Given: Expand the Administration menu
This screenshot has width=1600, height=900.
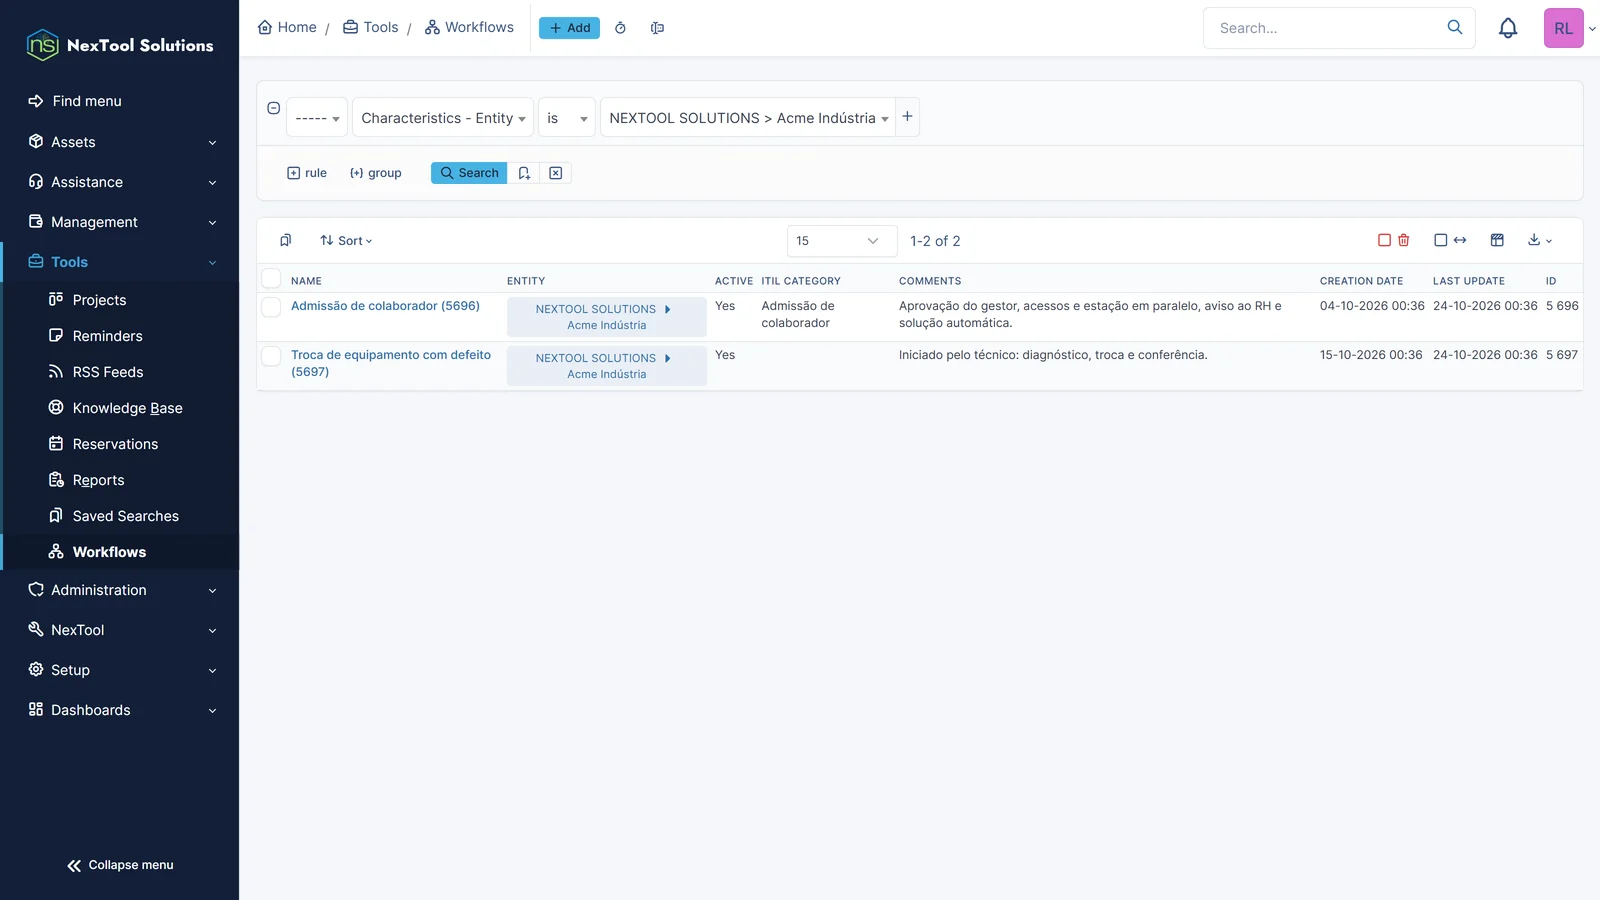Looking at the screenshot, I should 120,590.
